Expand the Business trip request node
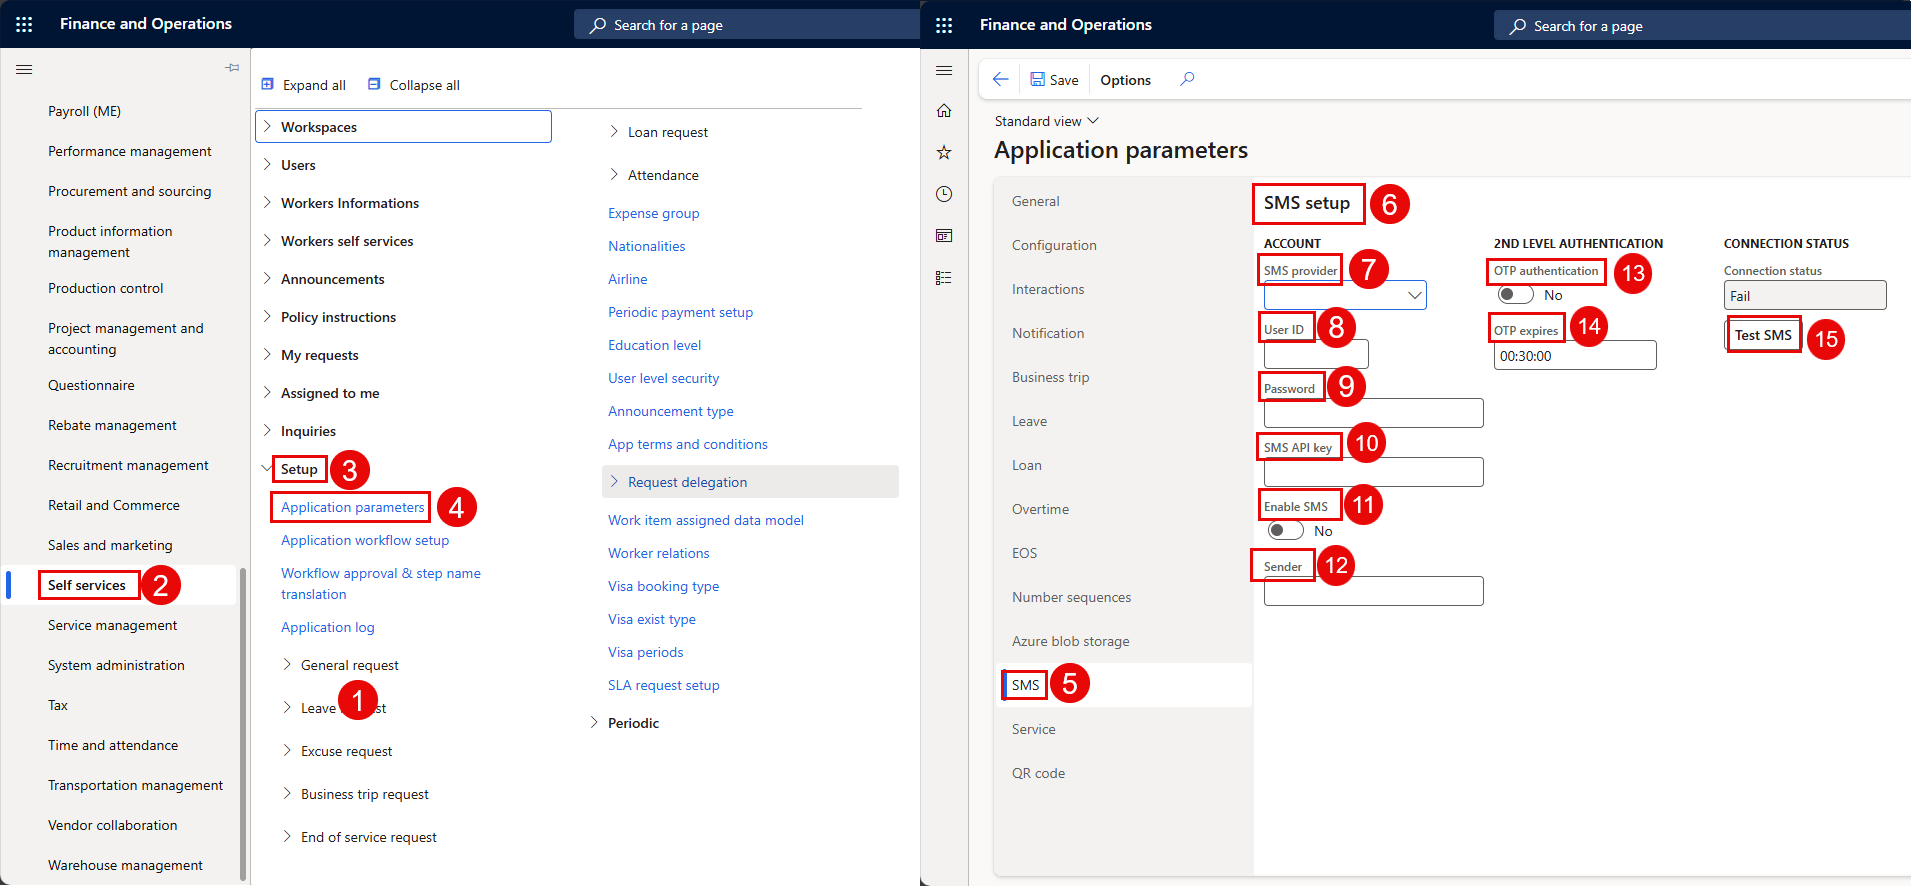Viewport: 1911px width, 886px height. click(x=287, y=793)
